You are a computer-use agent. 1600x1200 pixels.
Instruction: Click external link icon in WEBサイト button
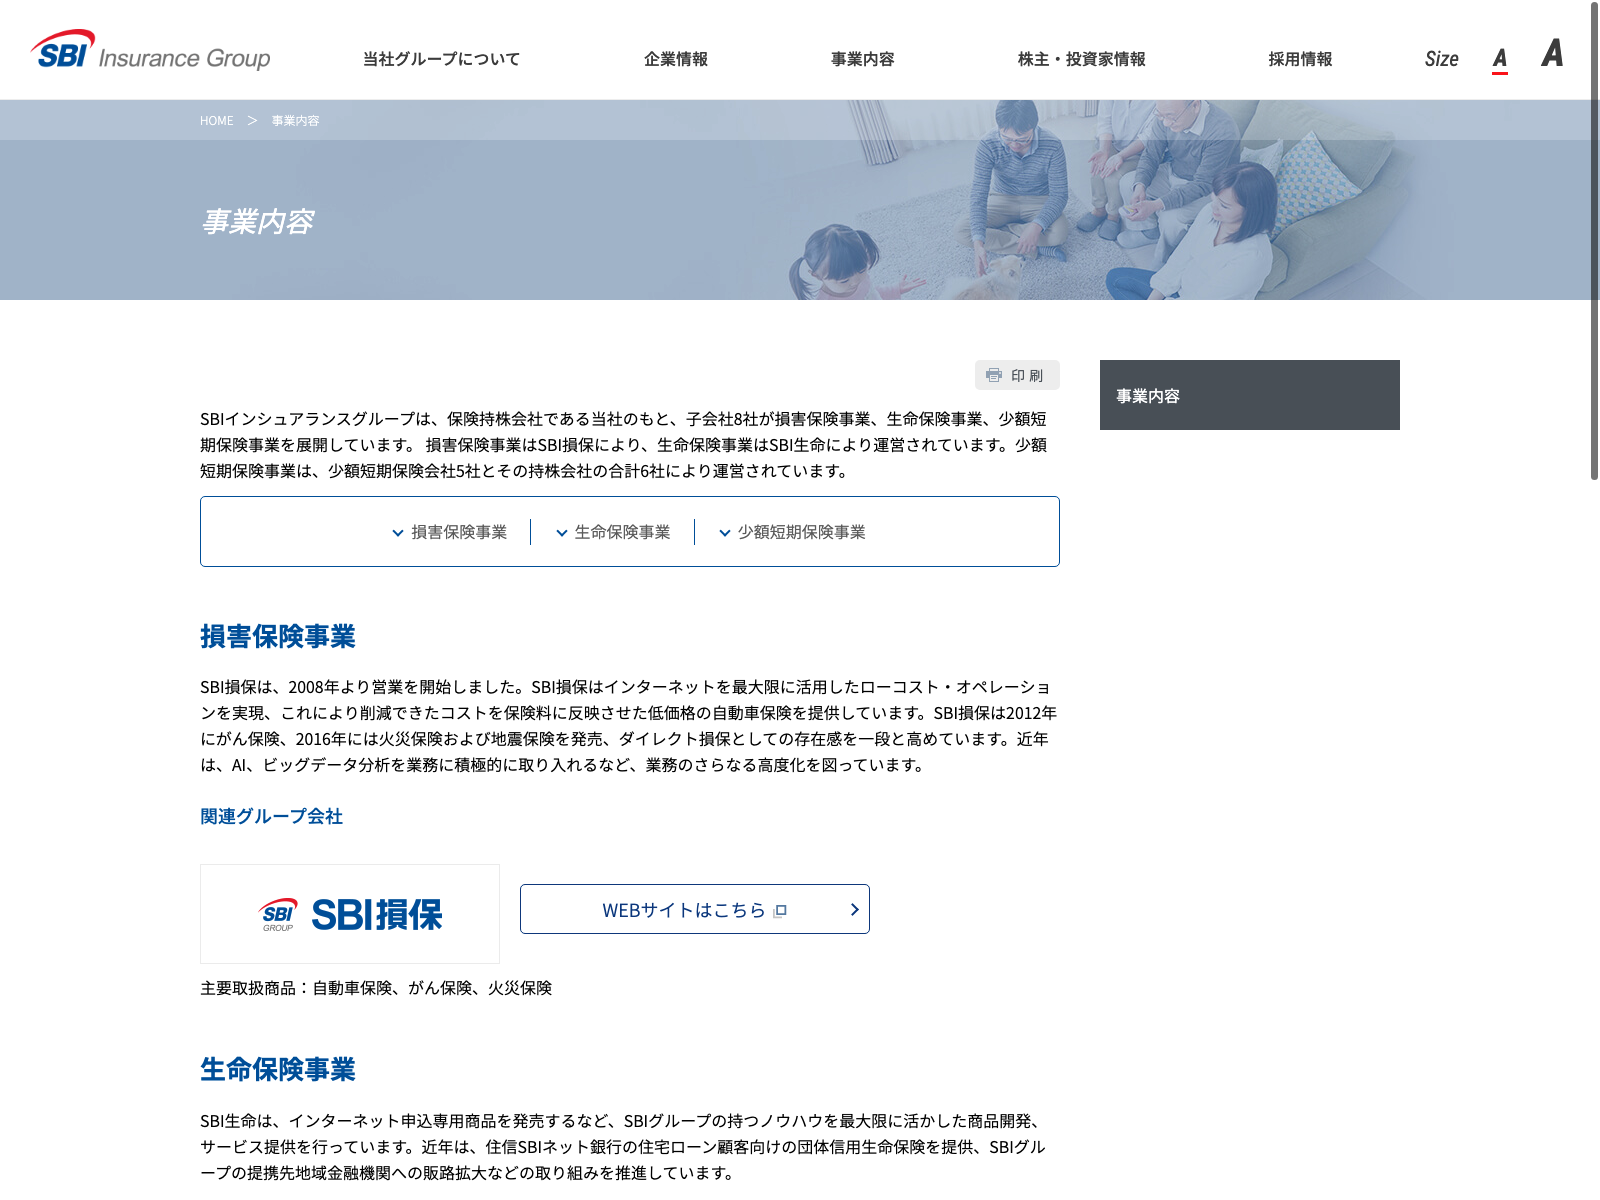pyautogui.click(x=780, y=911)
